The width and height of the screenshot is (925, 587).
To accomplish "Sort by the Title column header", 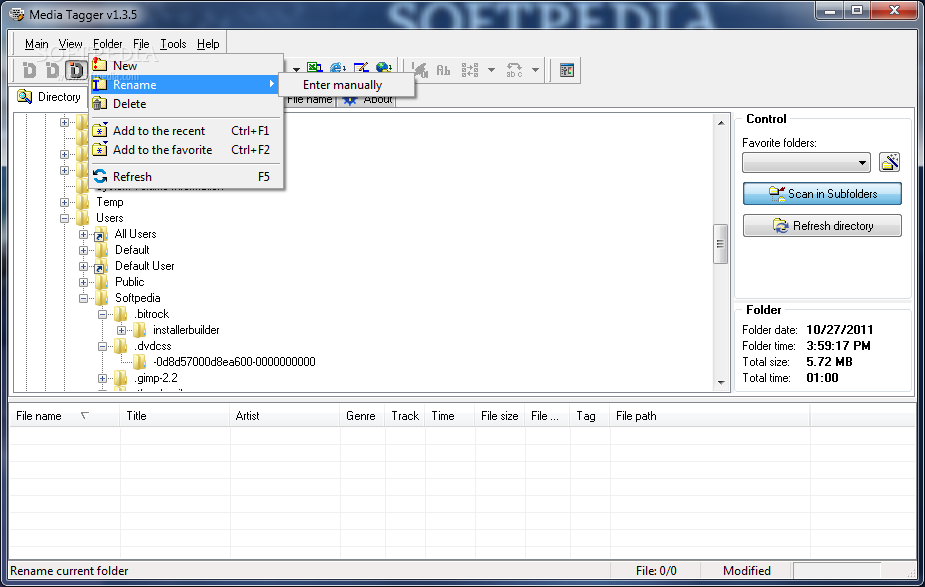I will (x=175, y=416).
